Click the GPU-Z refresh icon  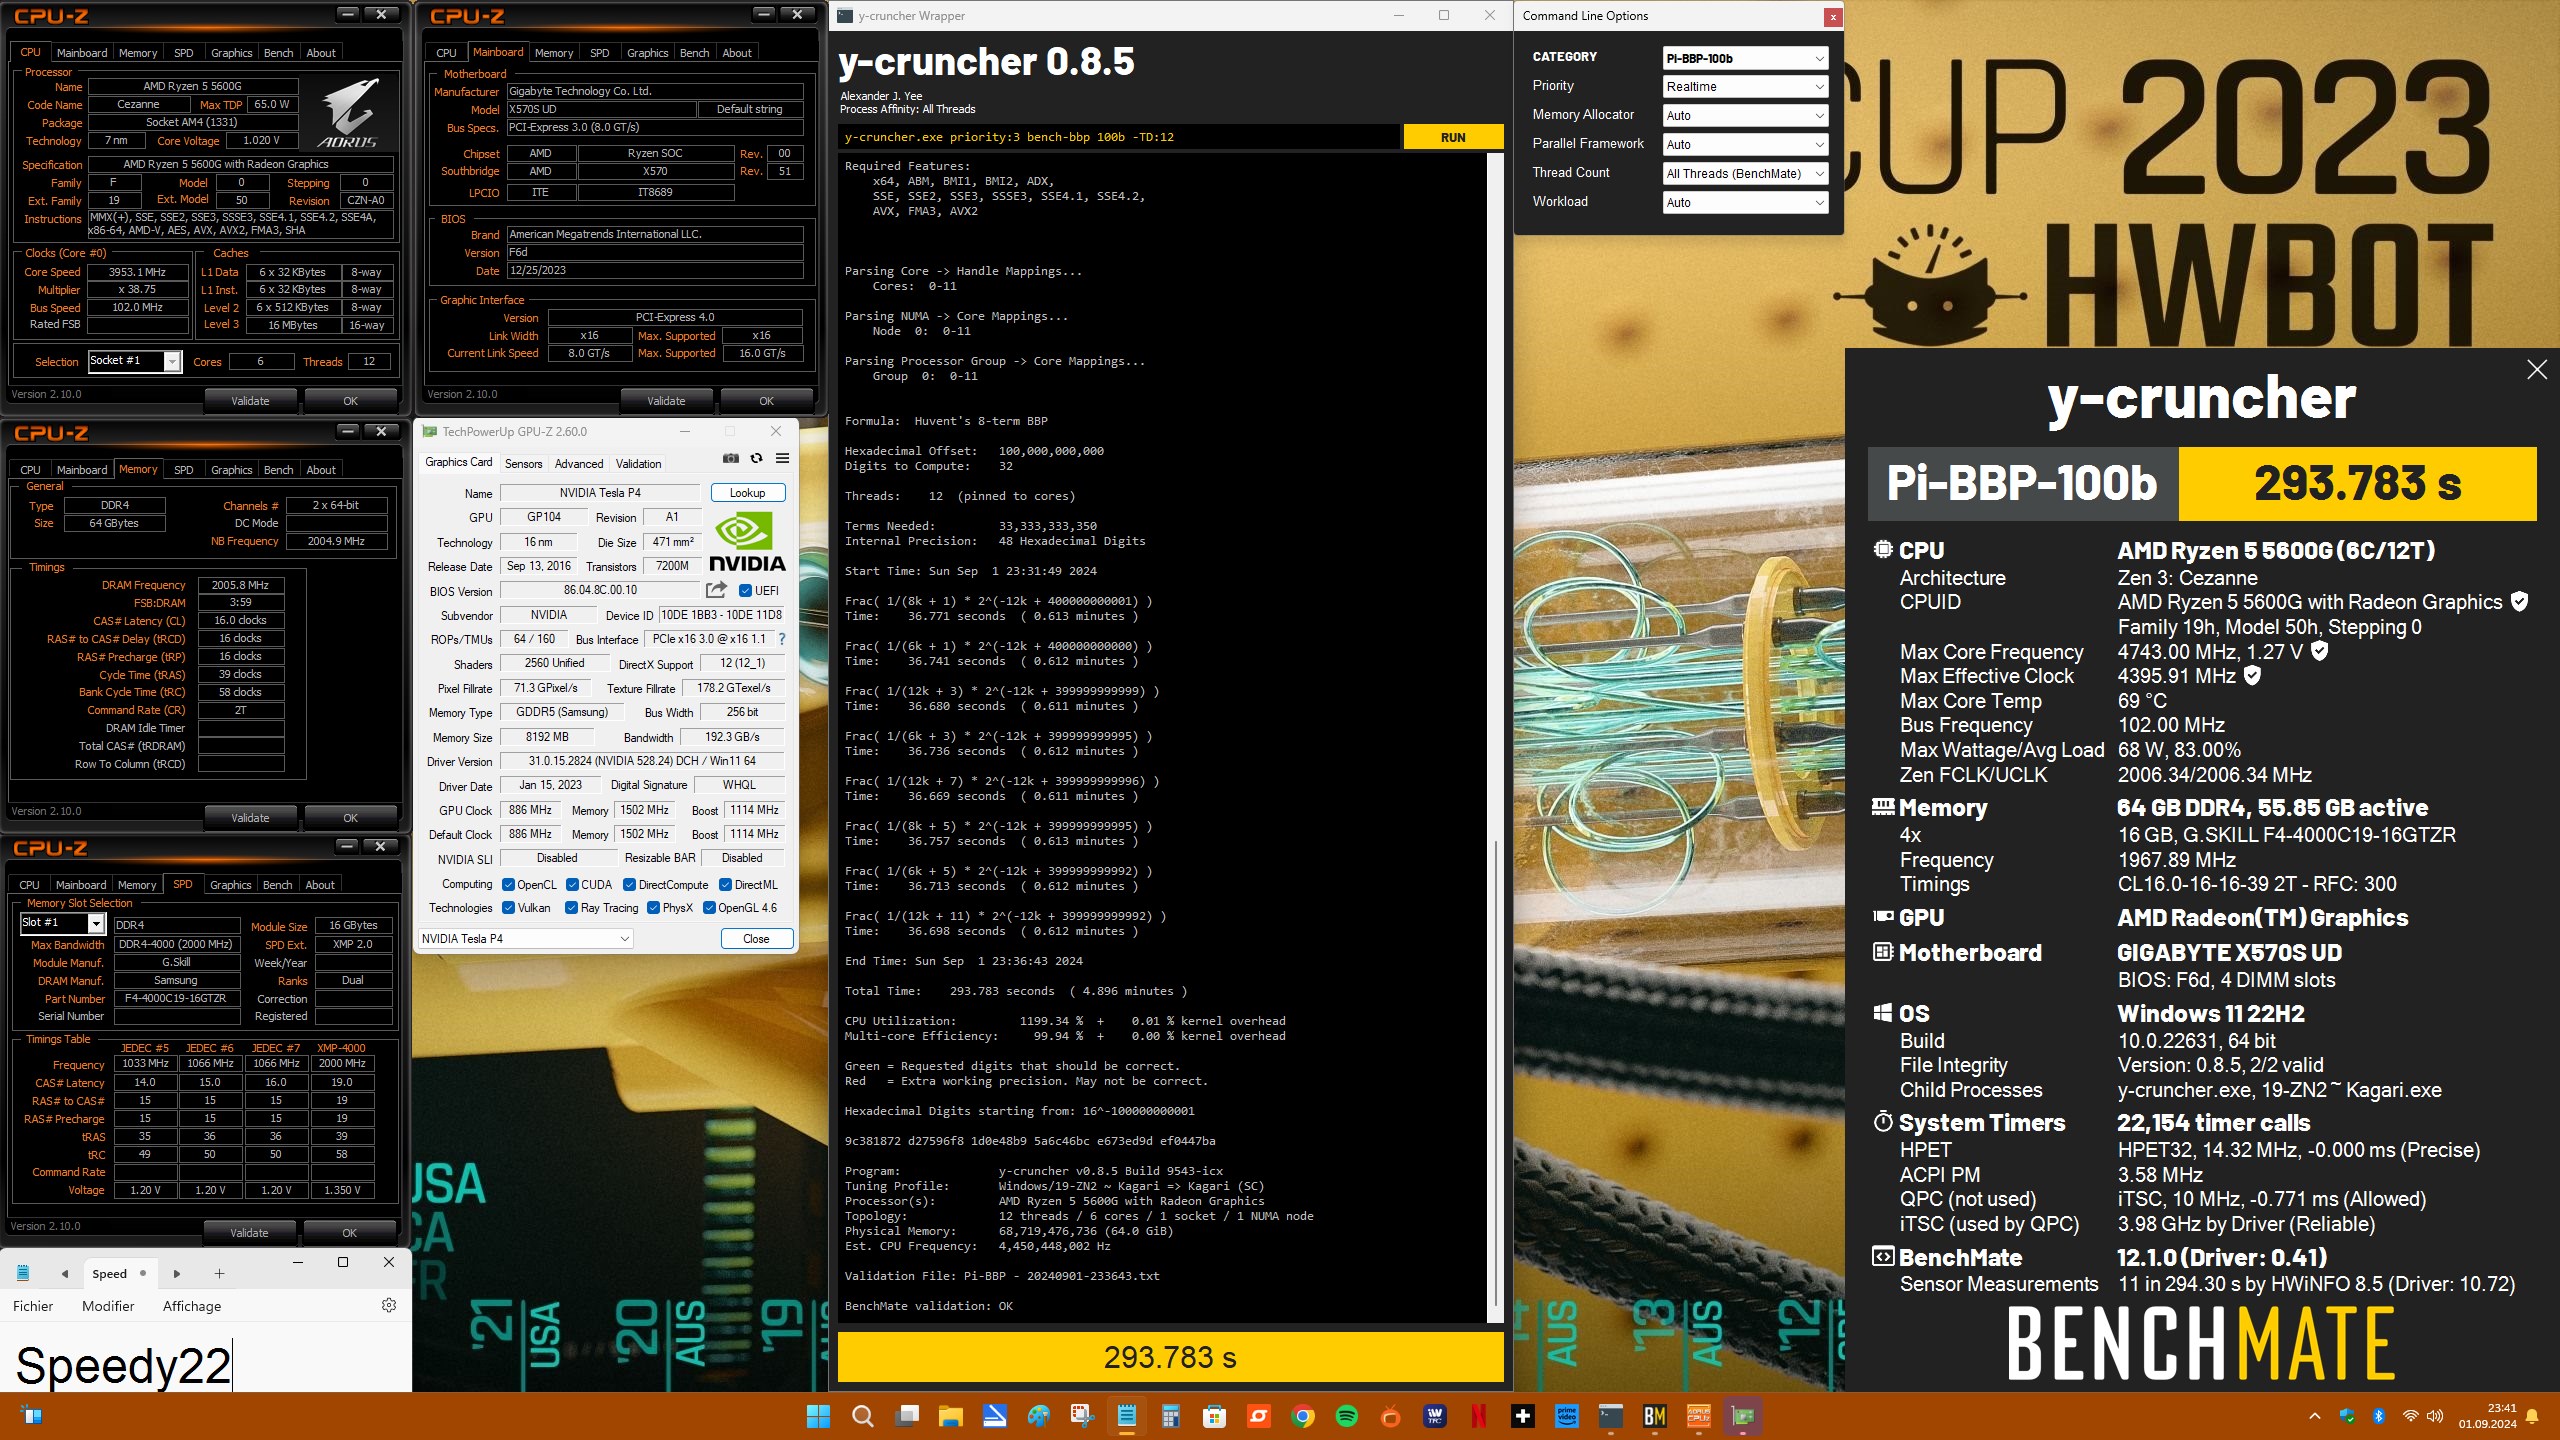[757, 458]
